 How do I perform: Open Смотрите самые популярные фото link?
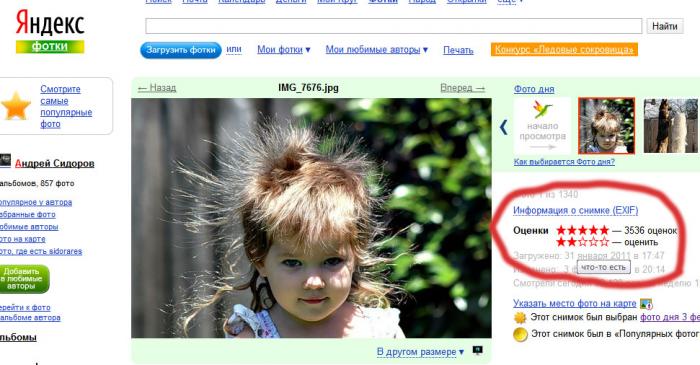[x=66, y=106]
